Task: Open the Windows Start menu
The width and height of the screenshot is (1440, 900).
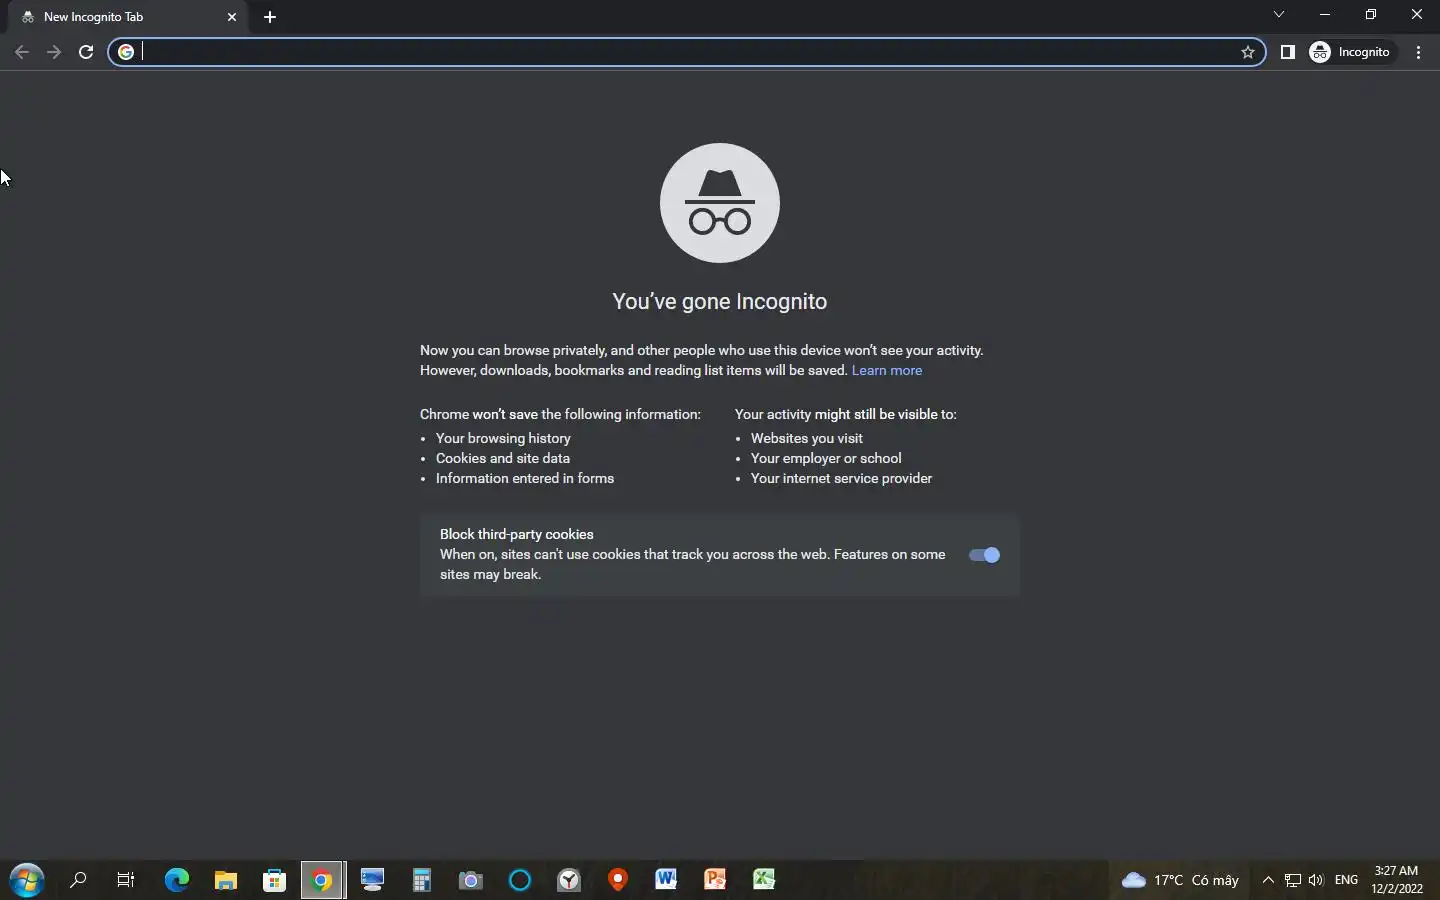Action: click(27, 880)
